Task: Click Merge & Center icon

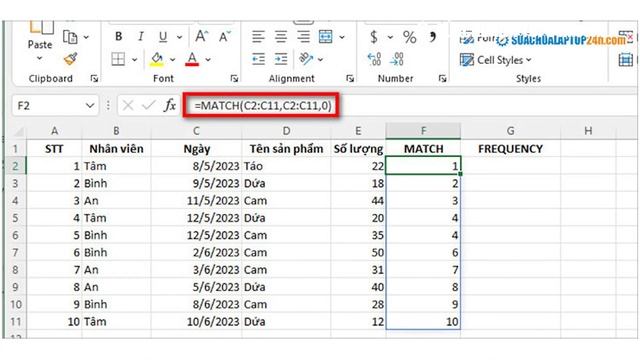Action: pos(326,37)
